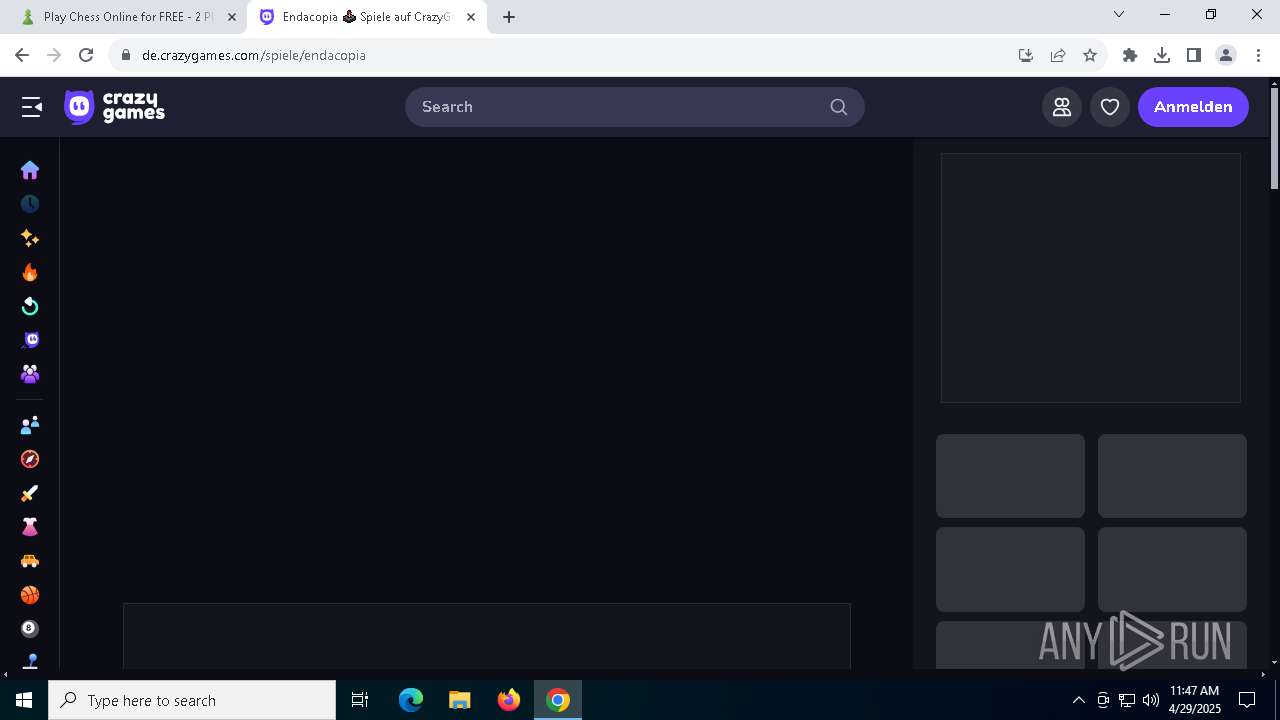This screenshot has height=720, width=1280.
Task: Switch to Play Chess Online tab
Action: (x=128, y=17)
